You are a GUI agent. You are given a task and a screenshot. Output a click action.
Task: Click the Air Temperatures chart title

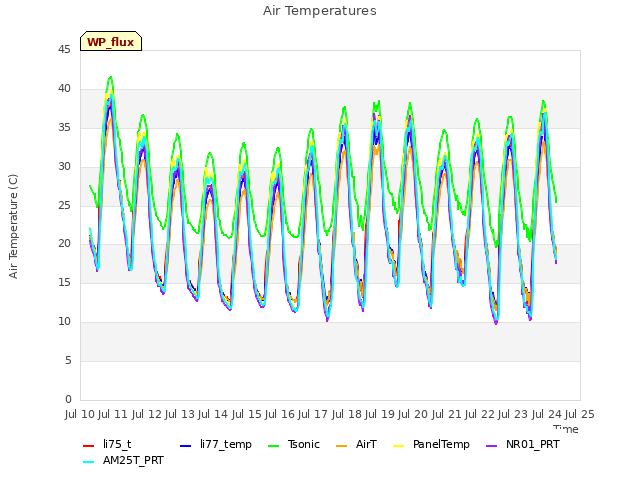[320, 11]
